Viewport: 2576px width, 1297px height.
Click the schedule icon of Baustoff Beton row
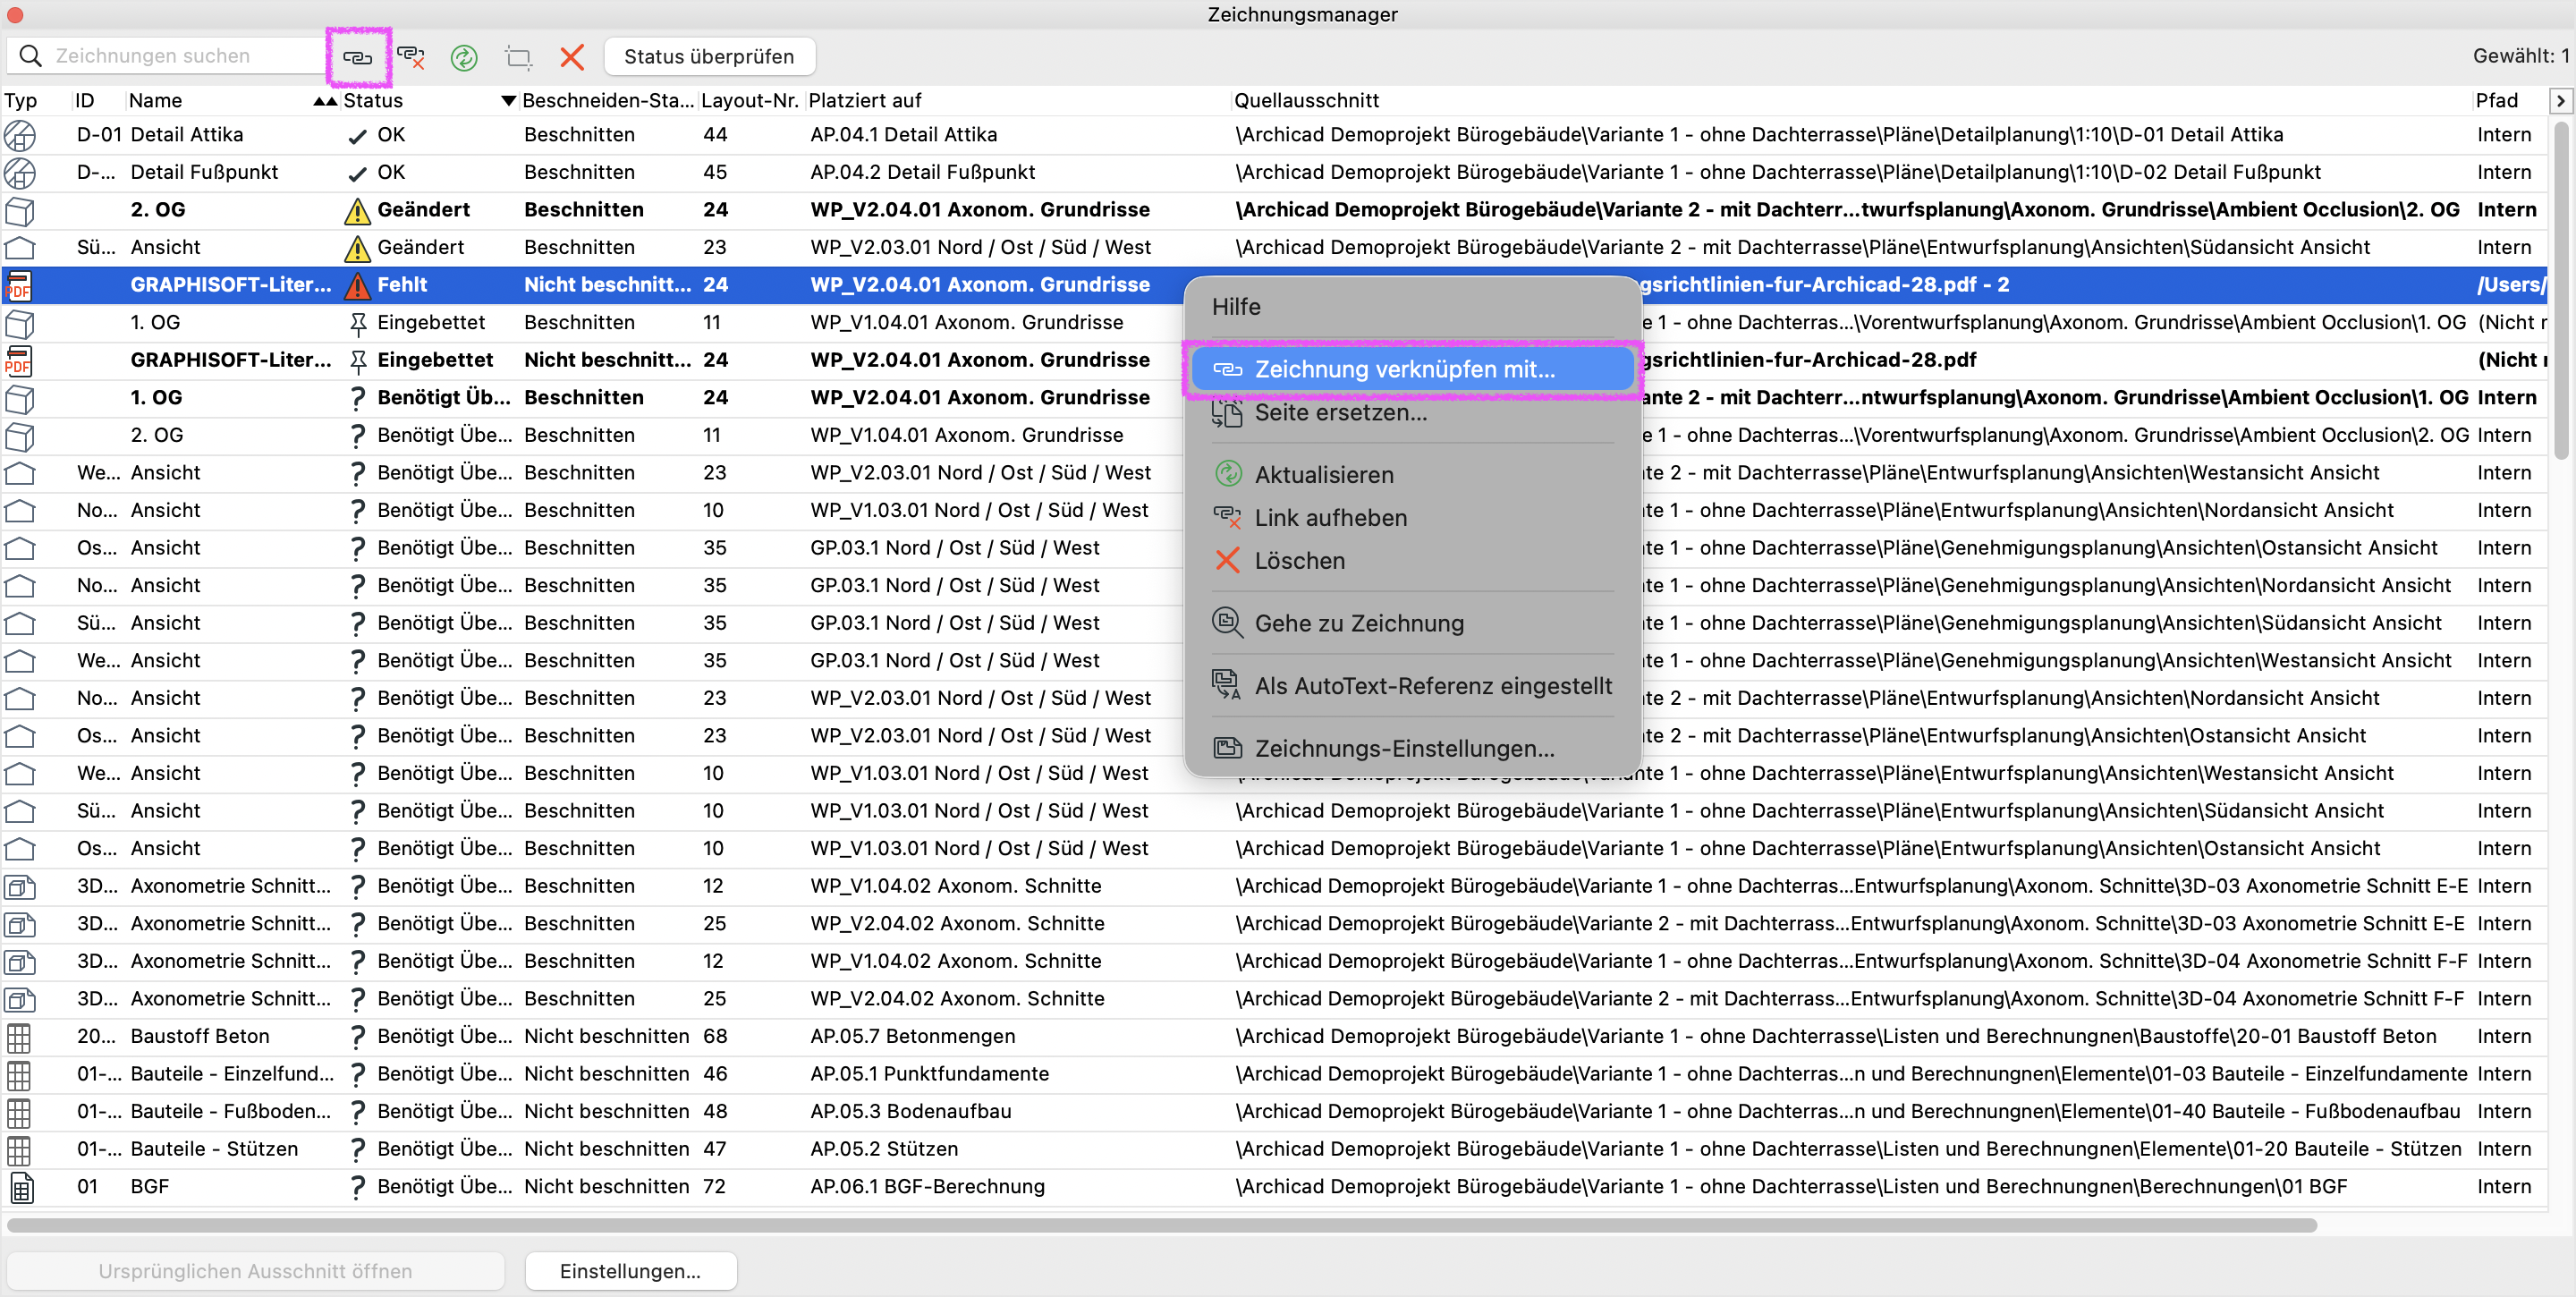19,1037
